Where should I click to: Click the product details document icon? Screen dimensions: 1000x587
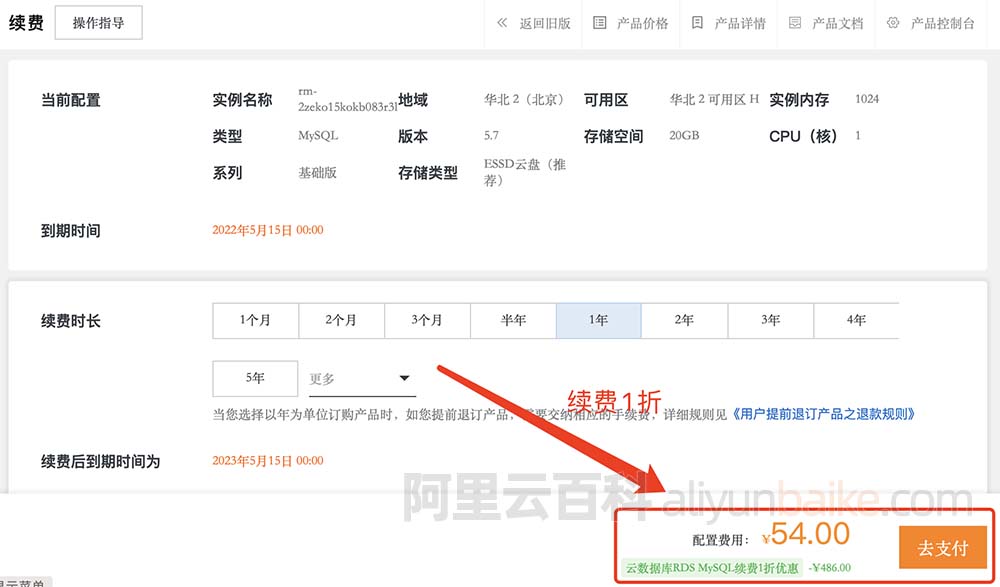pyautogui.click(x=697, y=23)
